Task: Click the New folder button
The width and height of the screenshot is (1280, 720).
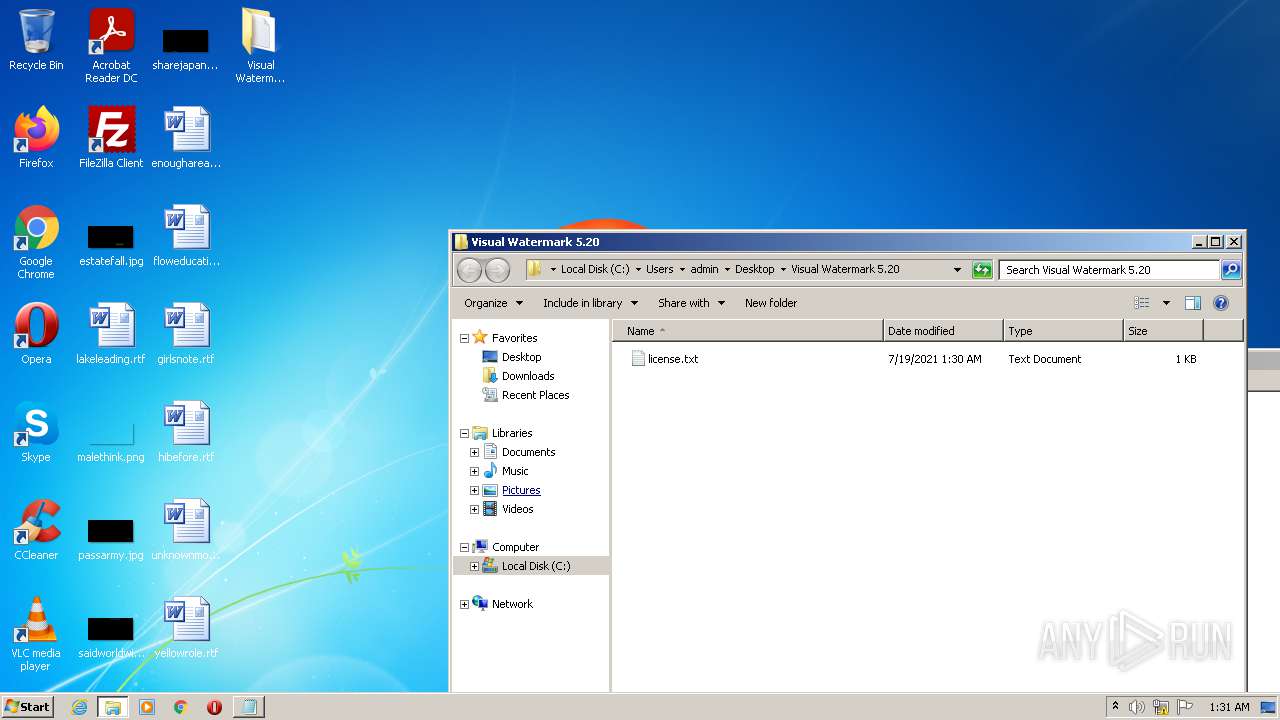Action: pos(771,303)
